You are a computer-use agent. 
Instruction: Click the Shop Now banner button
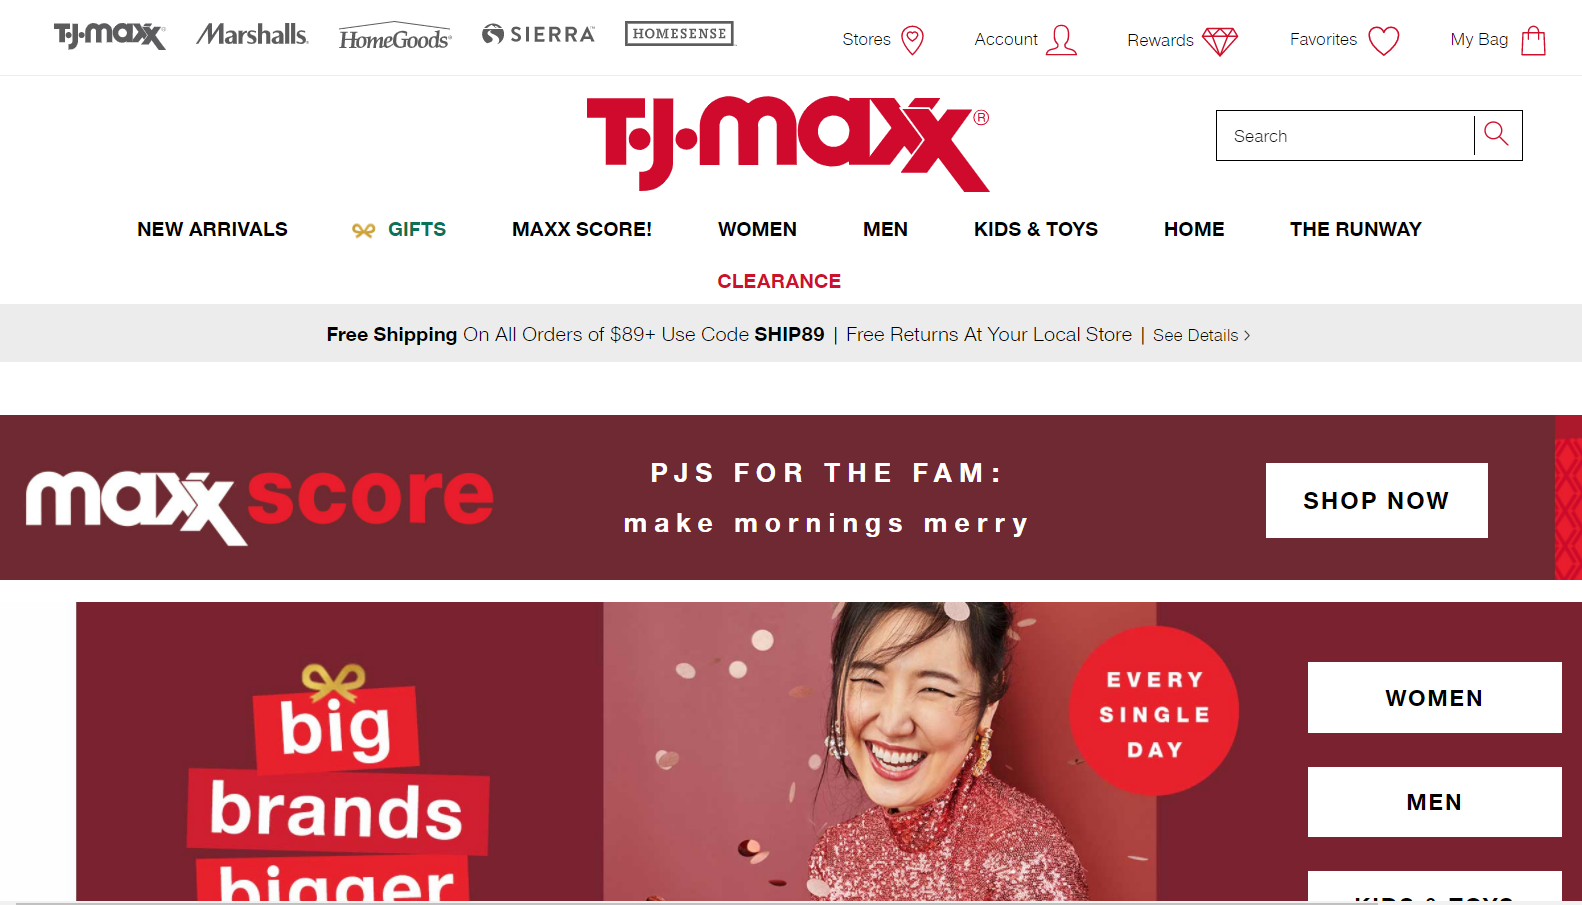coord(1377,500)
